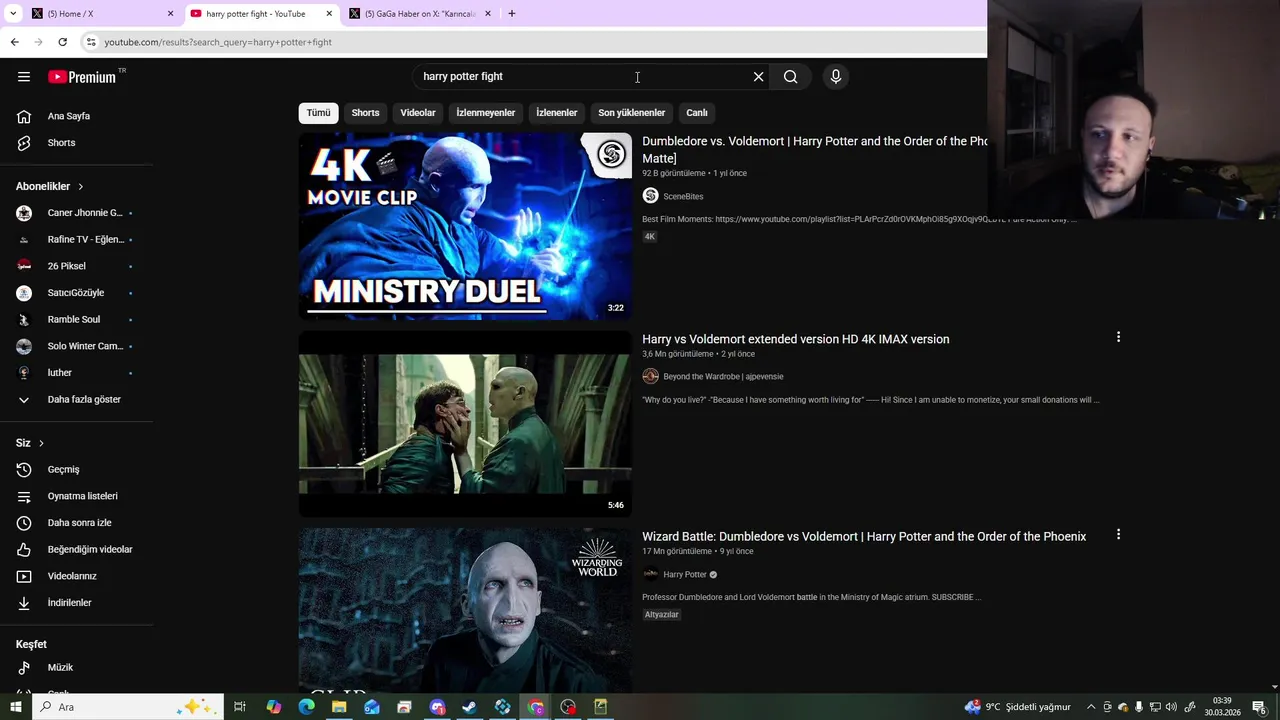Open the weather widget 9°C Şiddetli yağmur

pos(1018,707)
